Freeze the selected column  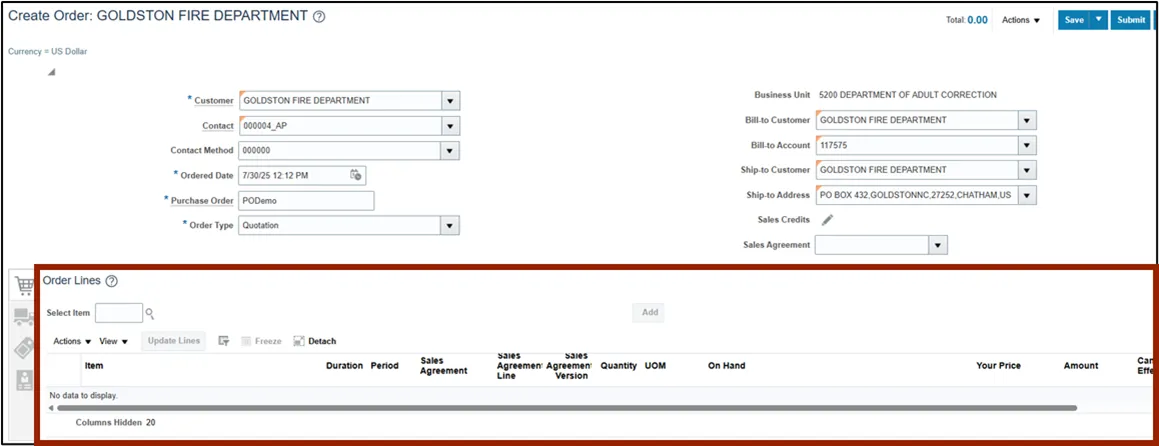pyautogui.click(x=262, y=341)
